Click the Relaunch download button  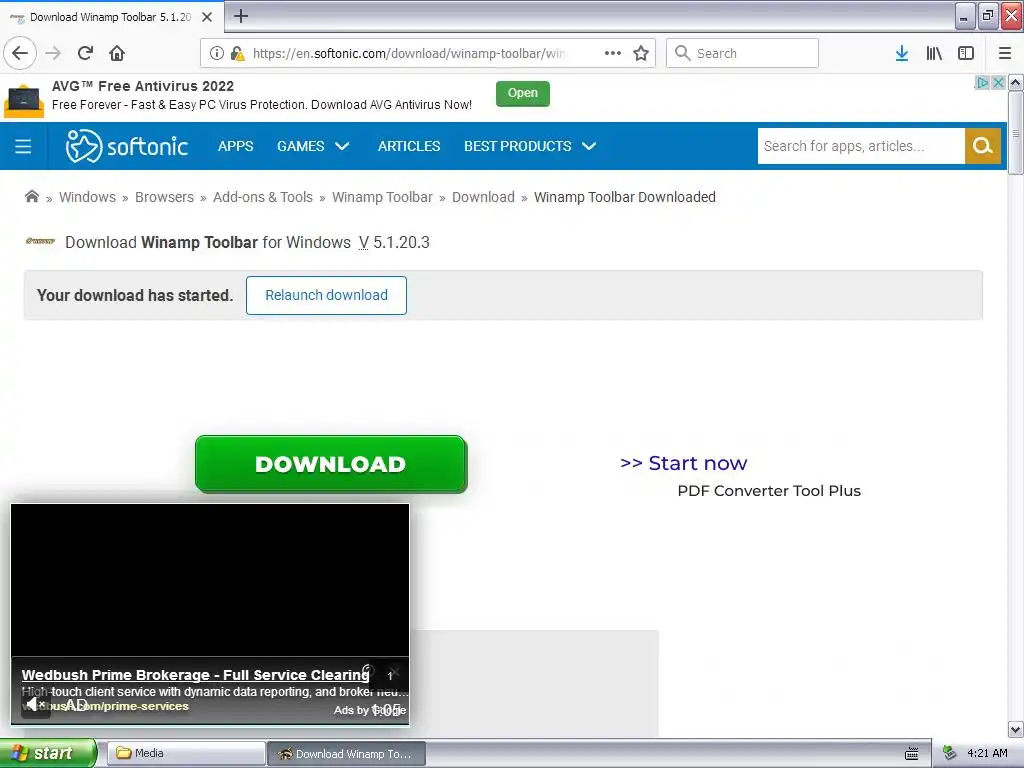point(327,295)
